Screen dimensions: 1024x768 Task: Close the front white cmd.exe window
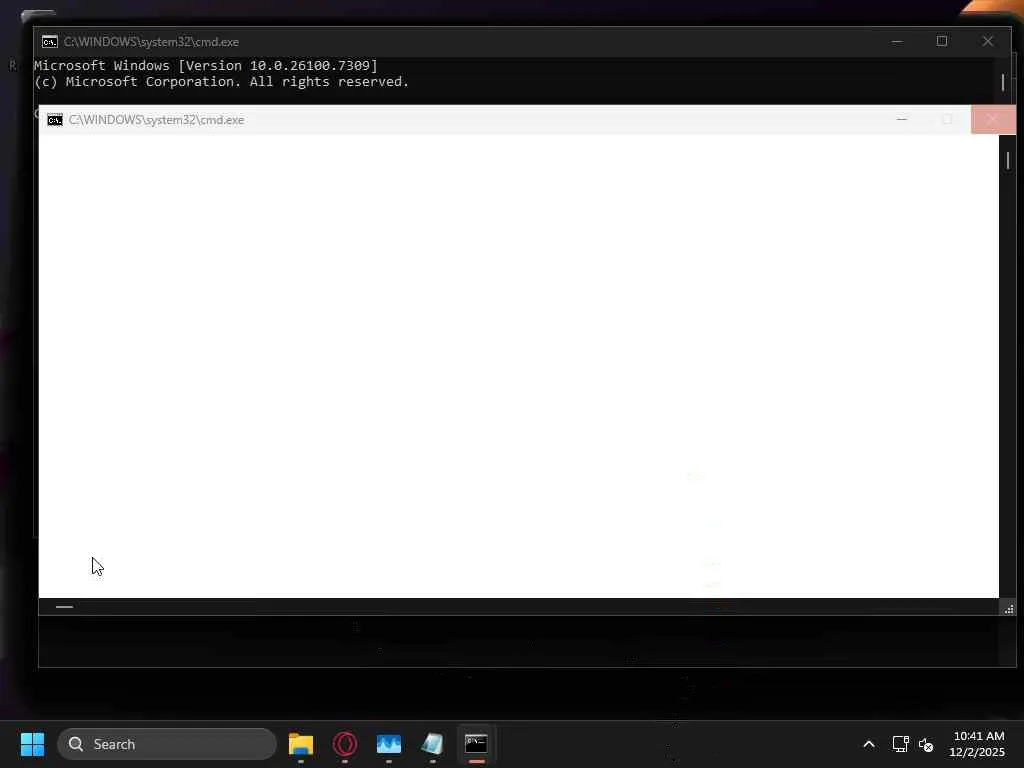(993, 120)
